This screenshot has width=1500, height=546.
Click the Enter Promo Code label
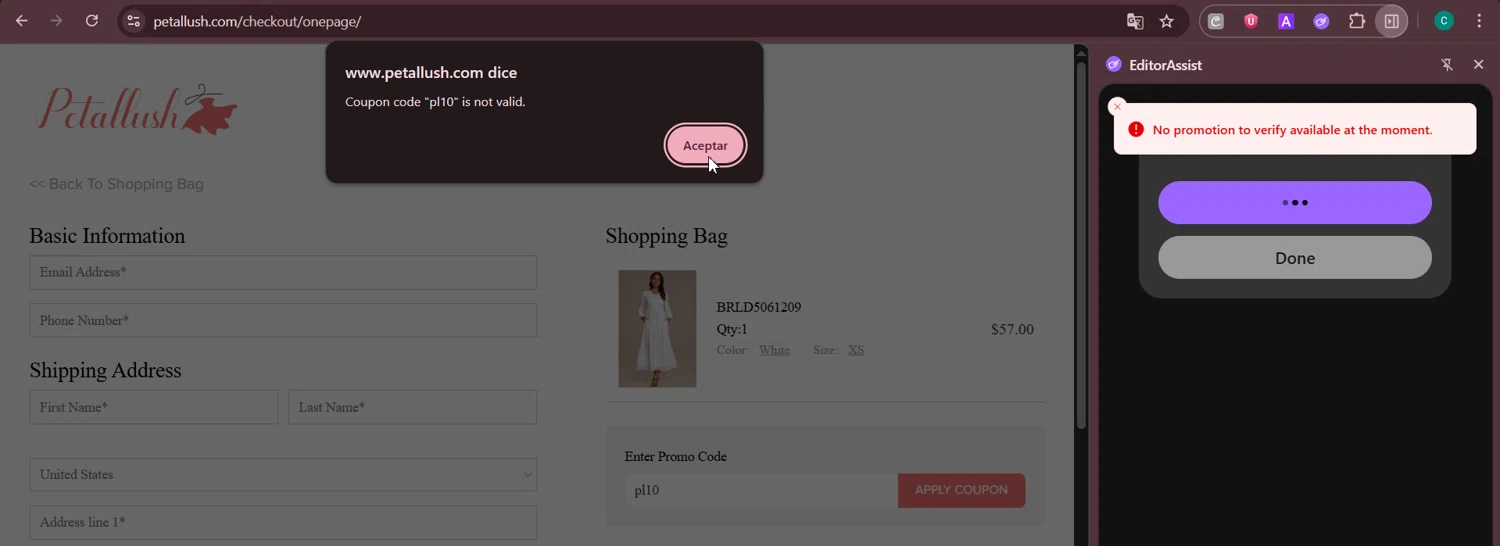point(676,457)
